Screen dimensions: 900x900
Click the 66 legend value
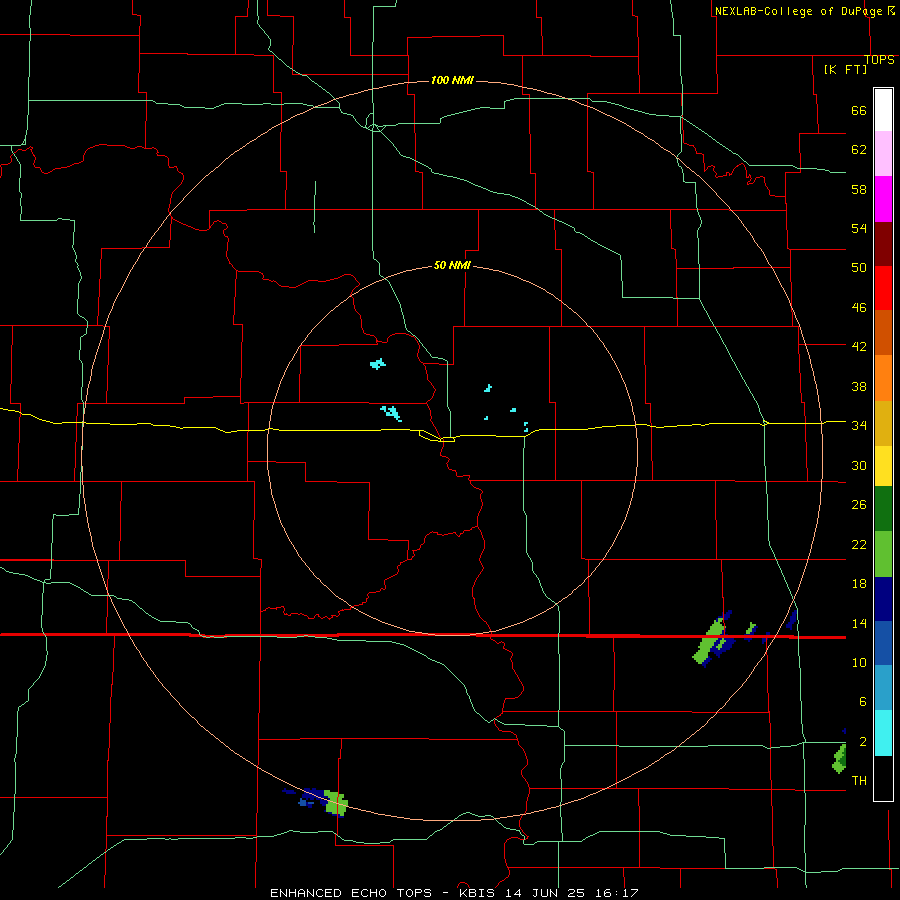(859, 111)
